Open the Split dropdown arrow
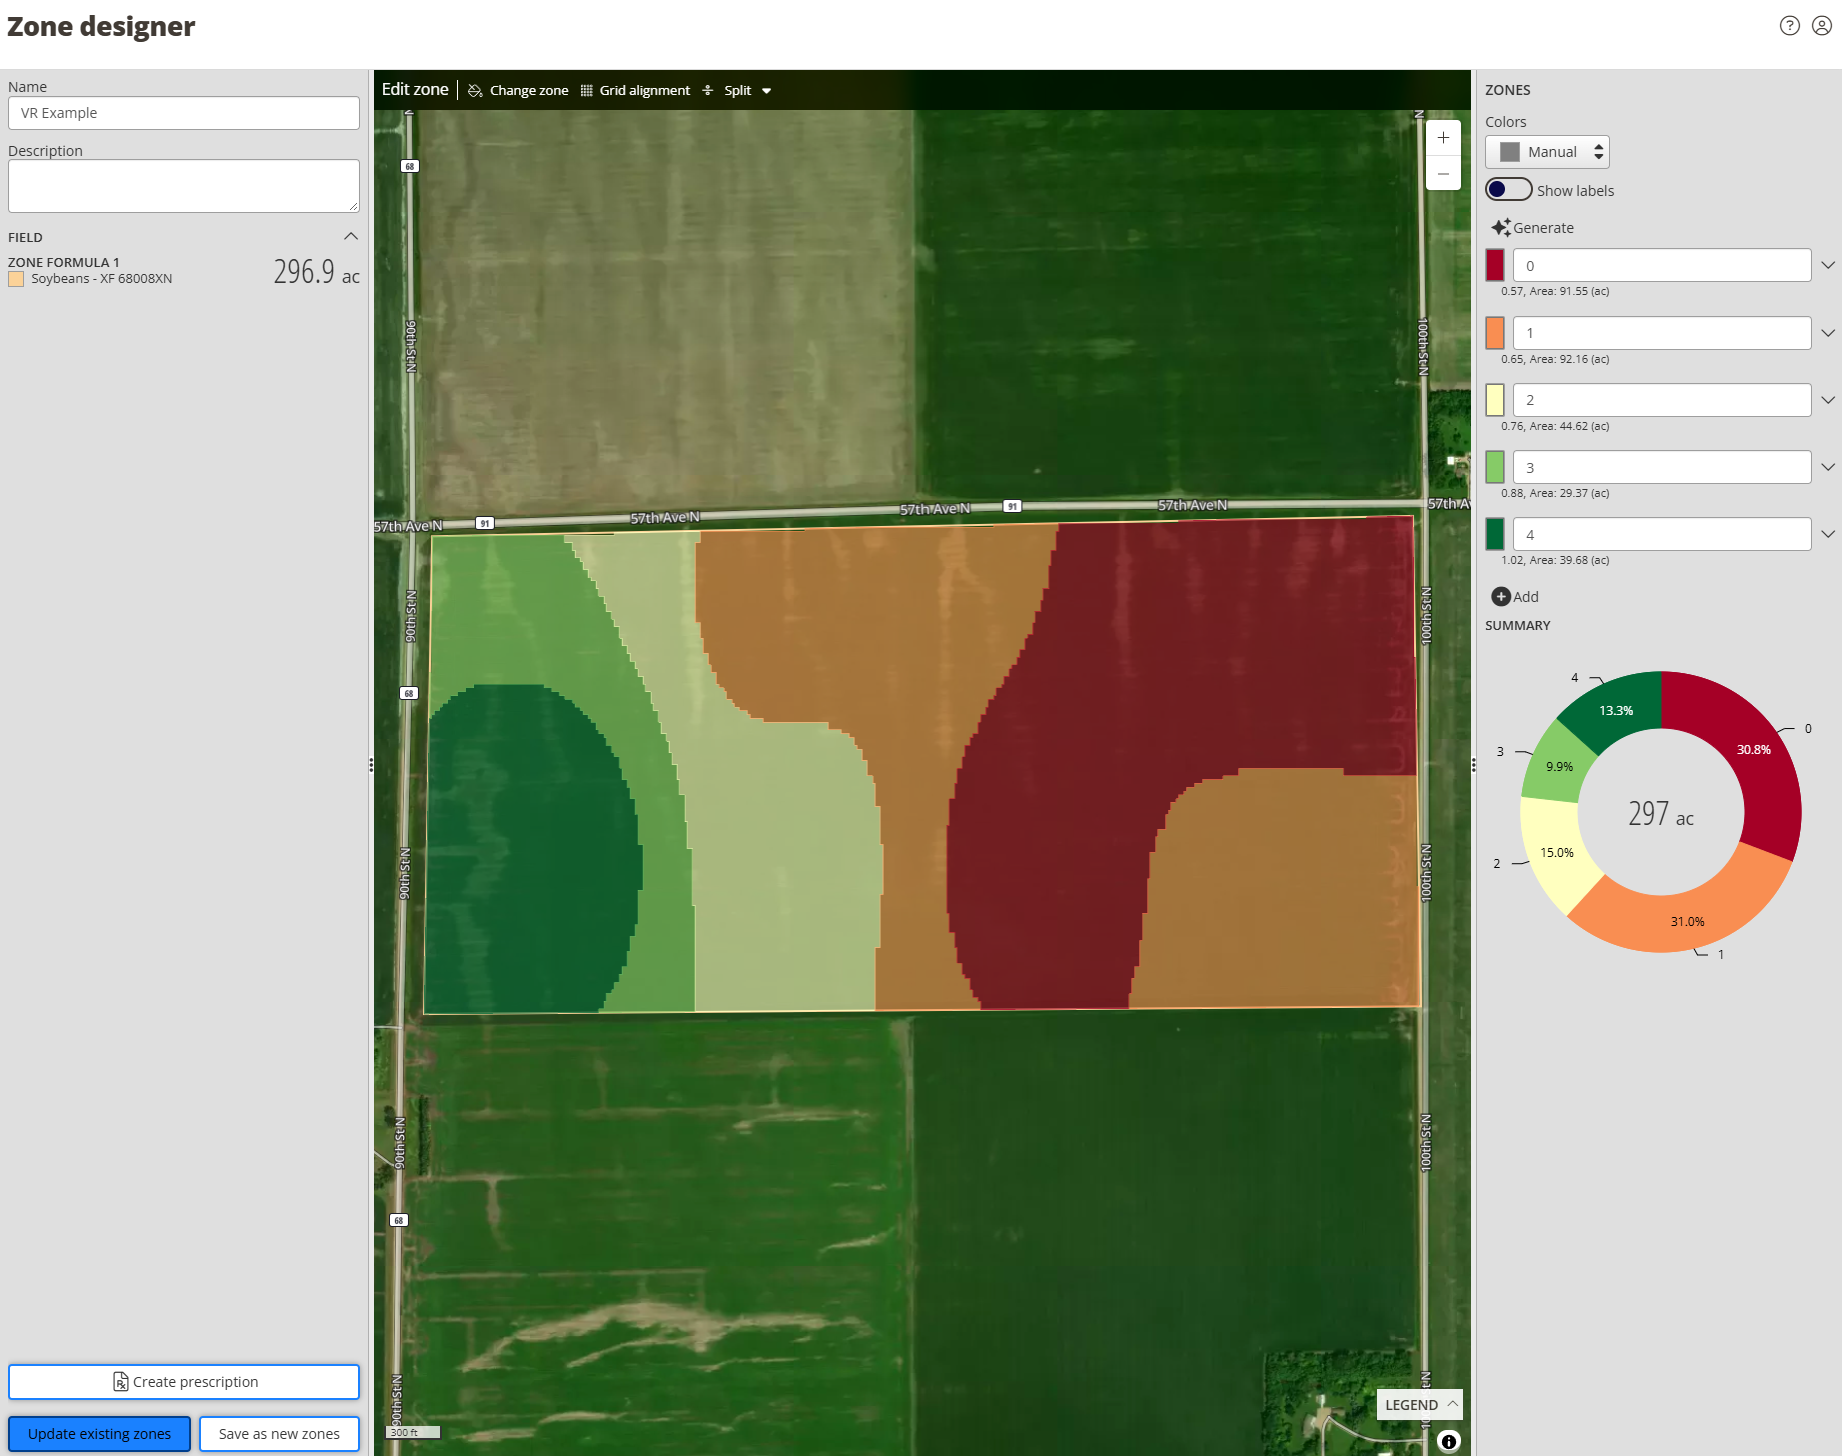1842x1456 pixels. coord(767,91)
